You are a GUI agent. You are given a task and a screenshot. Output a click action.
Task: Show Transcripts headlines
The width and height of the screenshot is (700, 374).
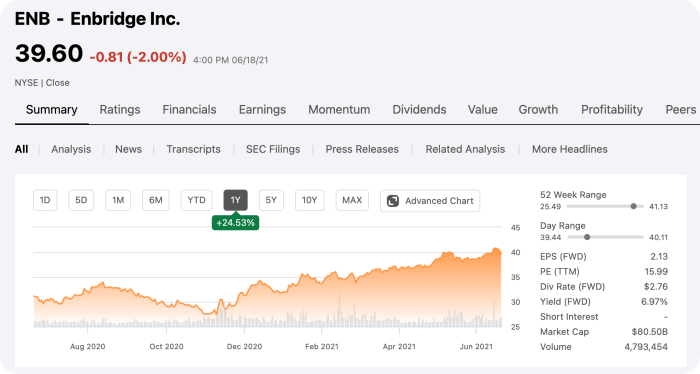[x=193, y=149]
